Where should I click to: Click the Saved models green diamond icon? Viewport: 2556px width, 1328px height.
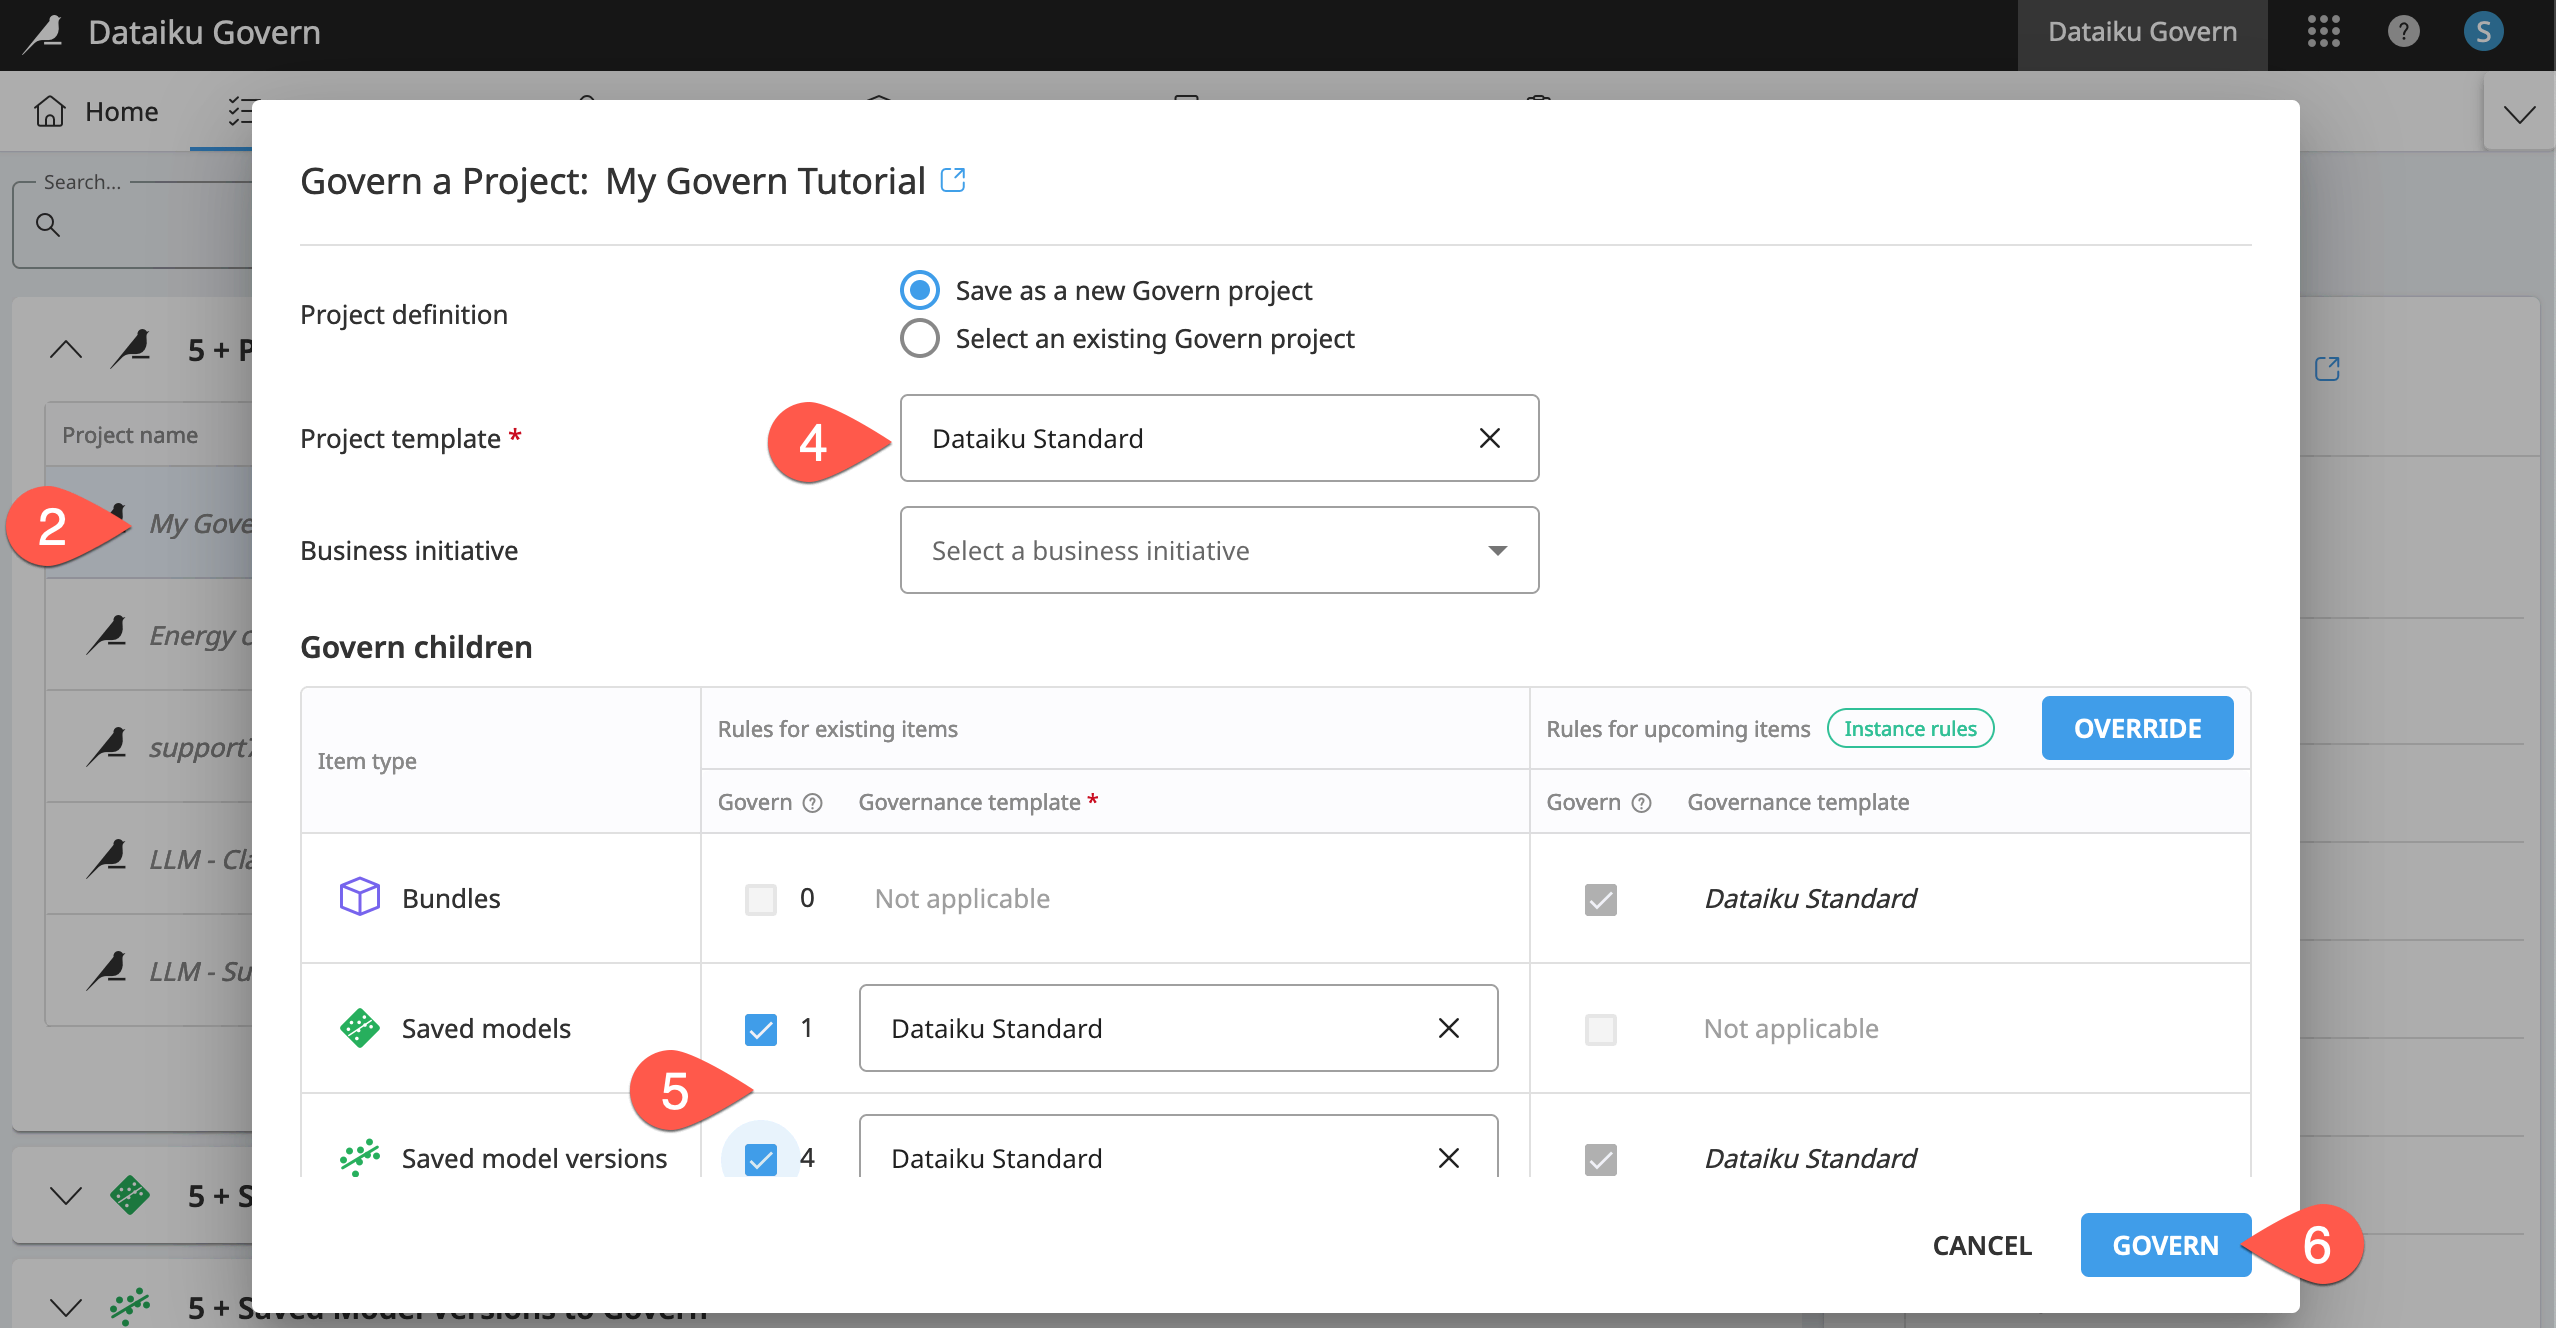click(x=359, y=1028)
